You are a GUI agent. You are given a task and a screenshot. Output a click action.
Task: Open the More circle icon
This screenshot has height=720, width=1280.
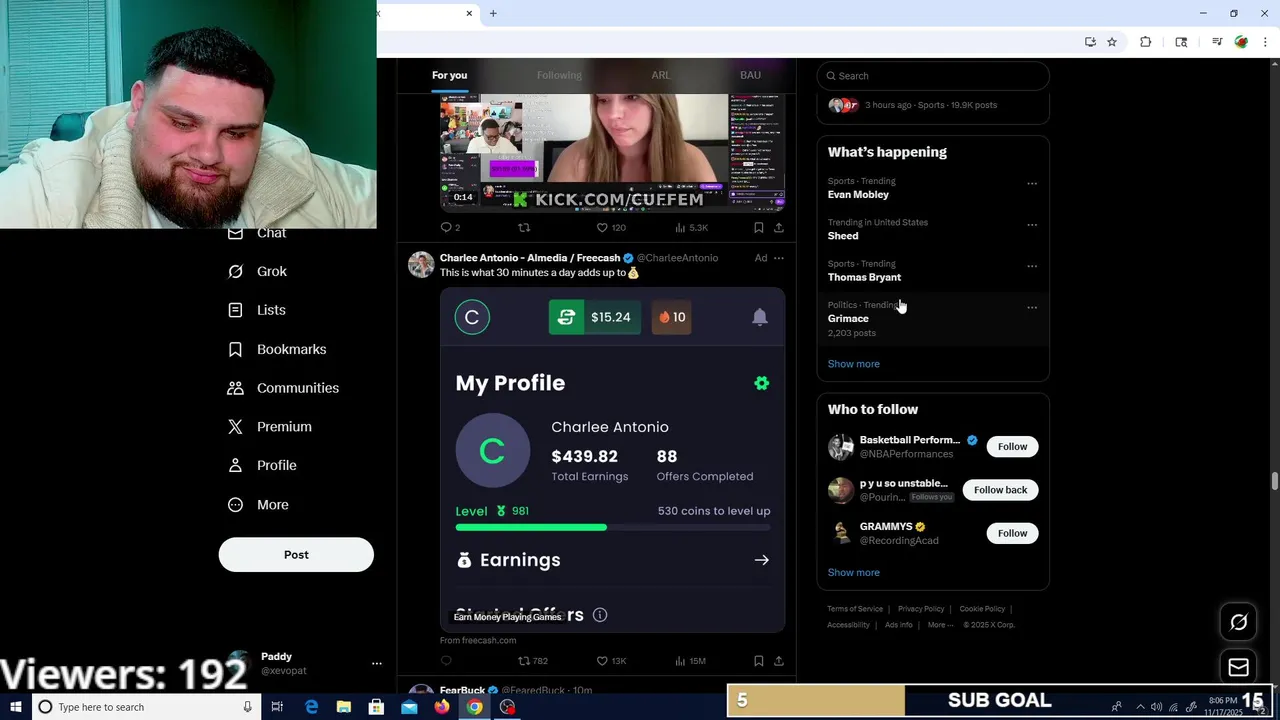click(x=235, y=505)
